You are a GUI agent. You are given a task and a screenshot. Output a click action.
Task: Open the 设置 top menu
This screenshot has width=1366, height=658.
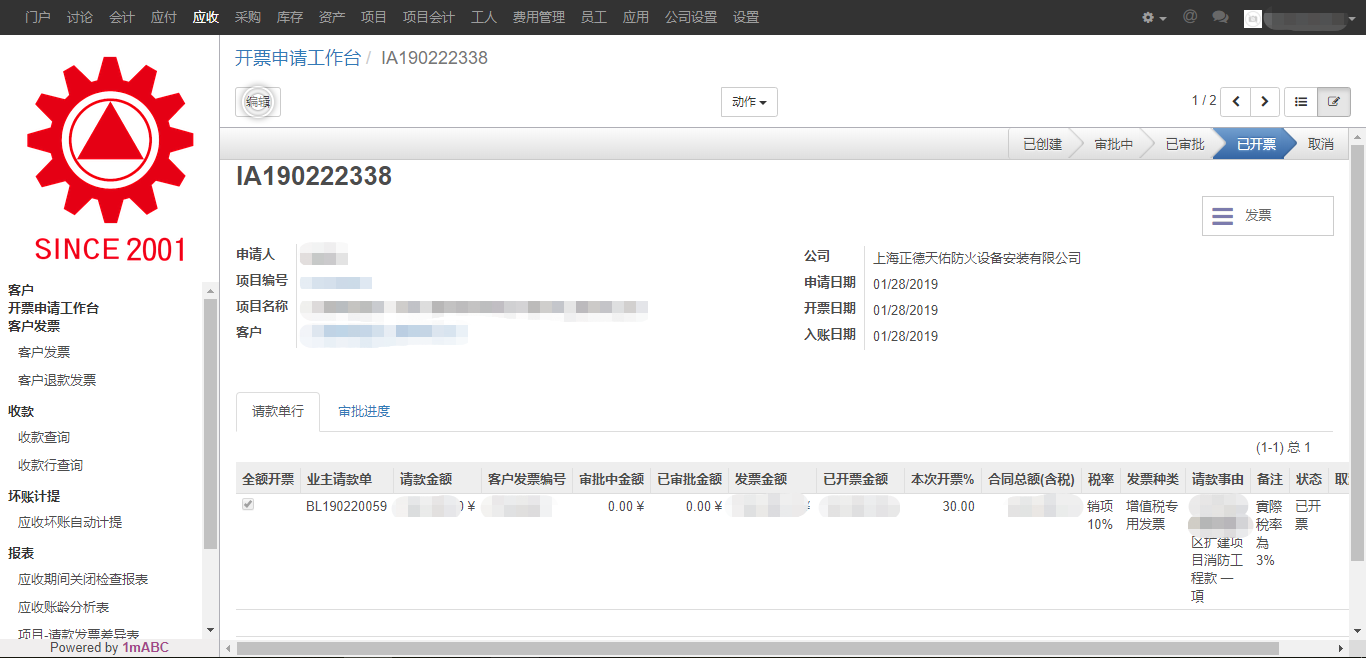click(746, 17)
